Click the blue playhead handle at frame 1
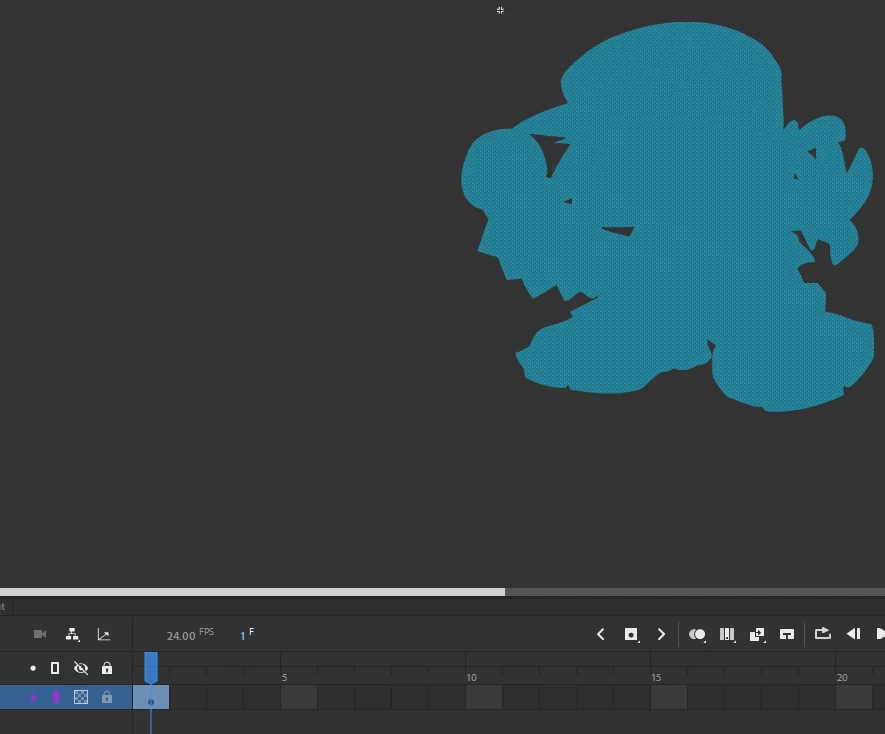This screenshot has width=885, height=734. 151,668
